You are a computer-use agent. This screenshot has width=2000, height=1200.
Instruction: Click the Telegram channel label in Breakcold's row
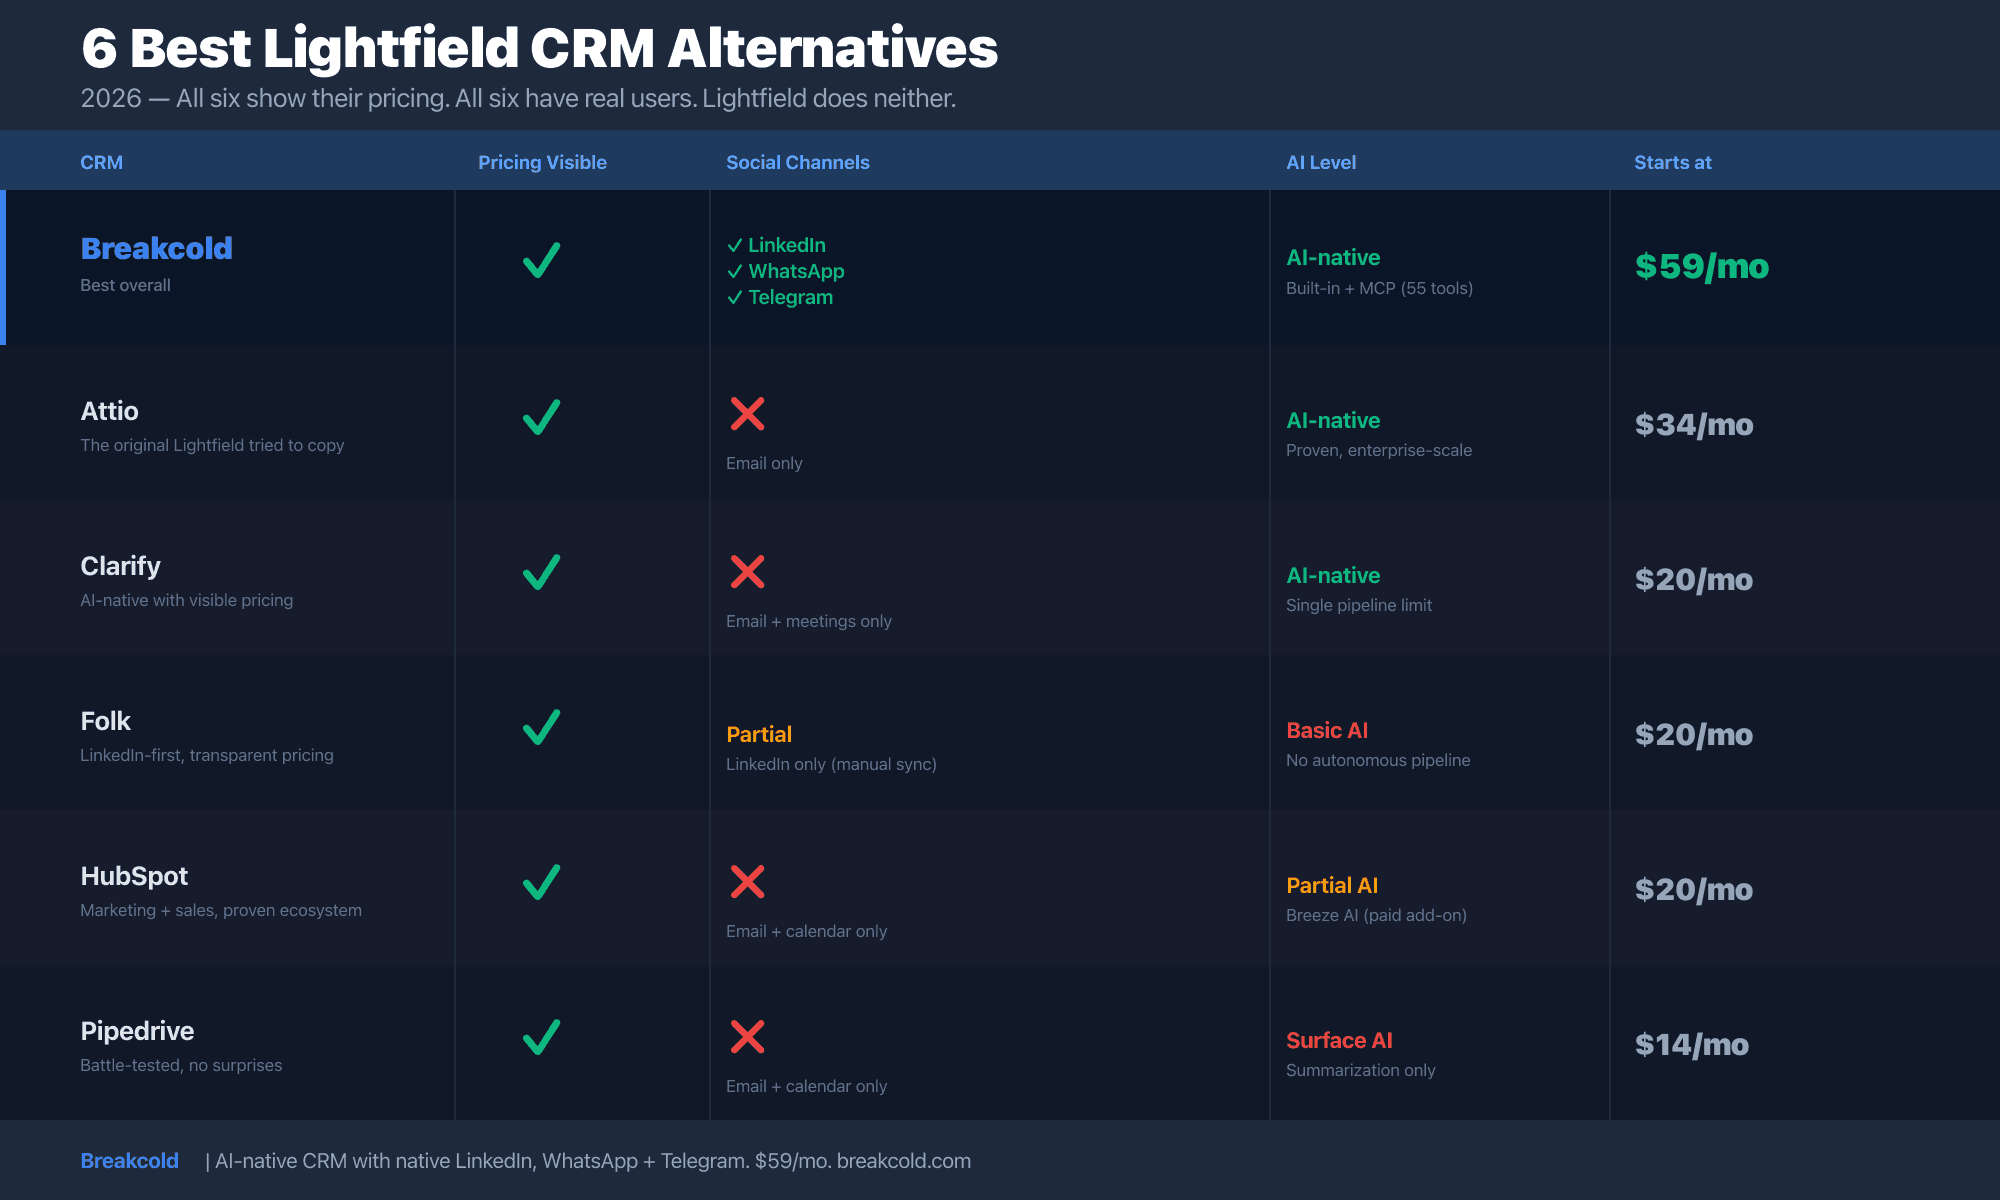(x=790, y=297)
